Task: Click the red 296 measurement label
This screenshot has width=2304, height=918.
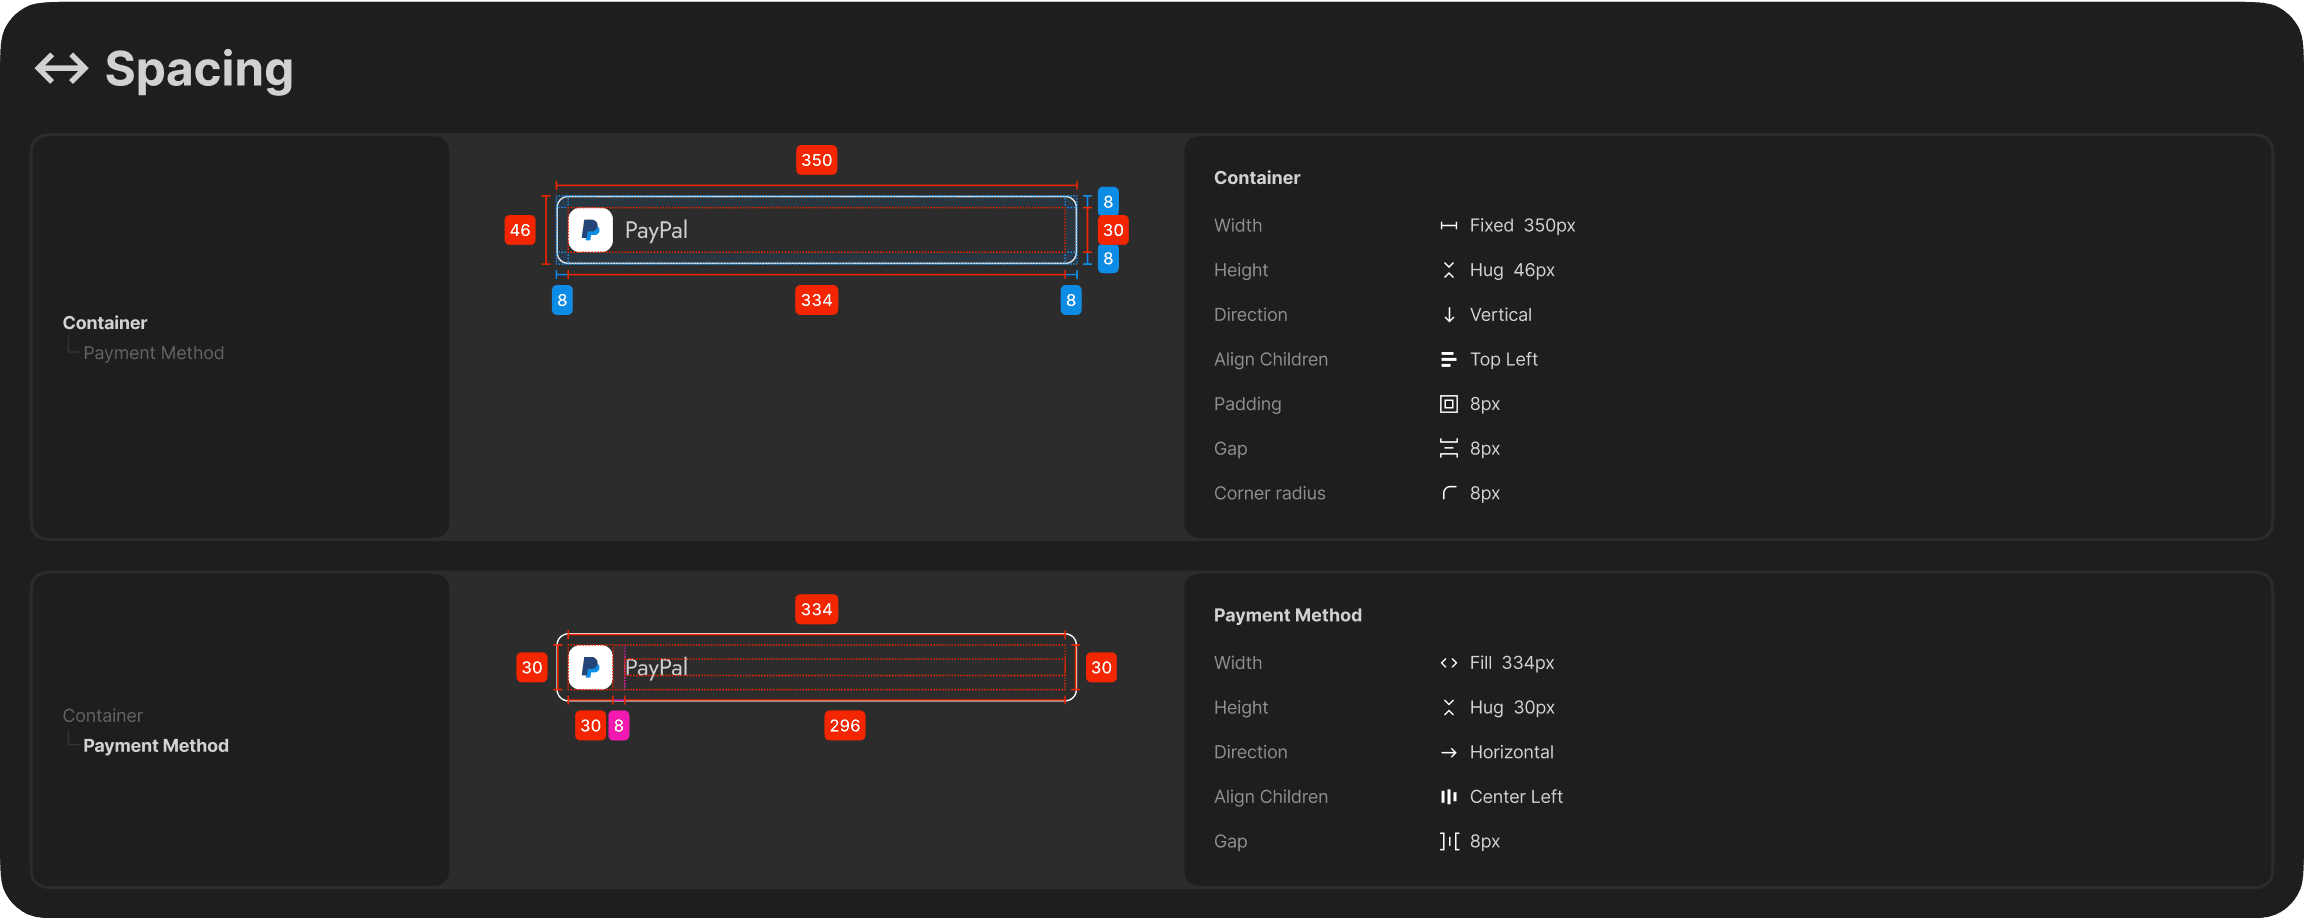Action: tap(845, 725)
